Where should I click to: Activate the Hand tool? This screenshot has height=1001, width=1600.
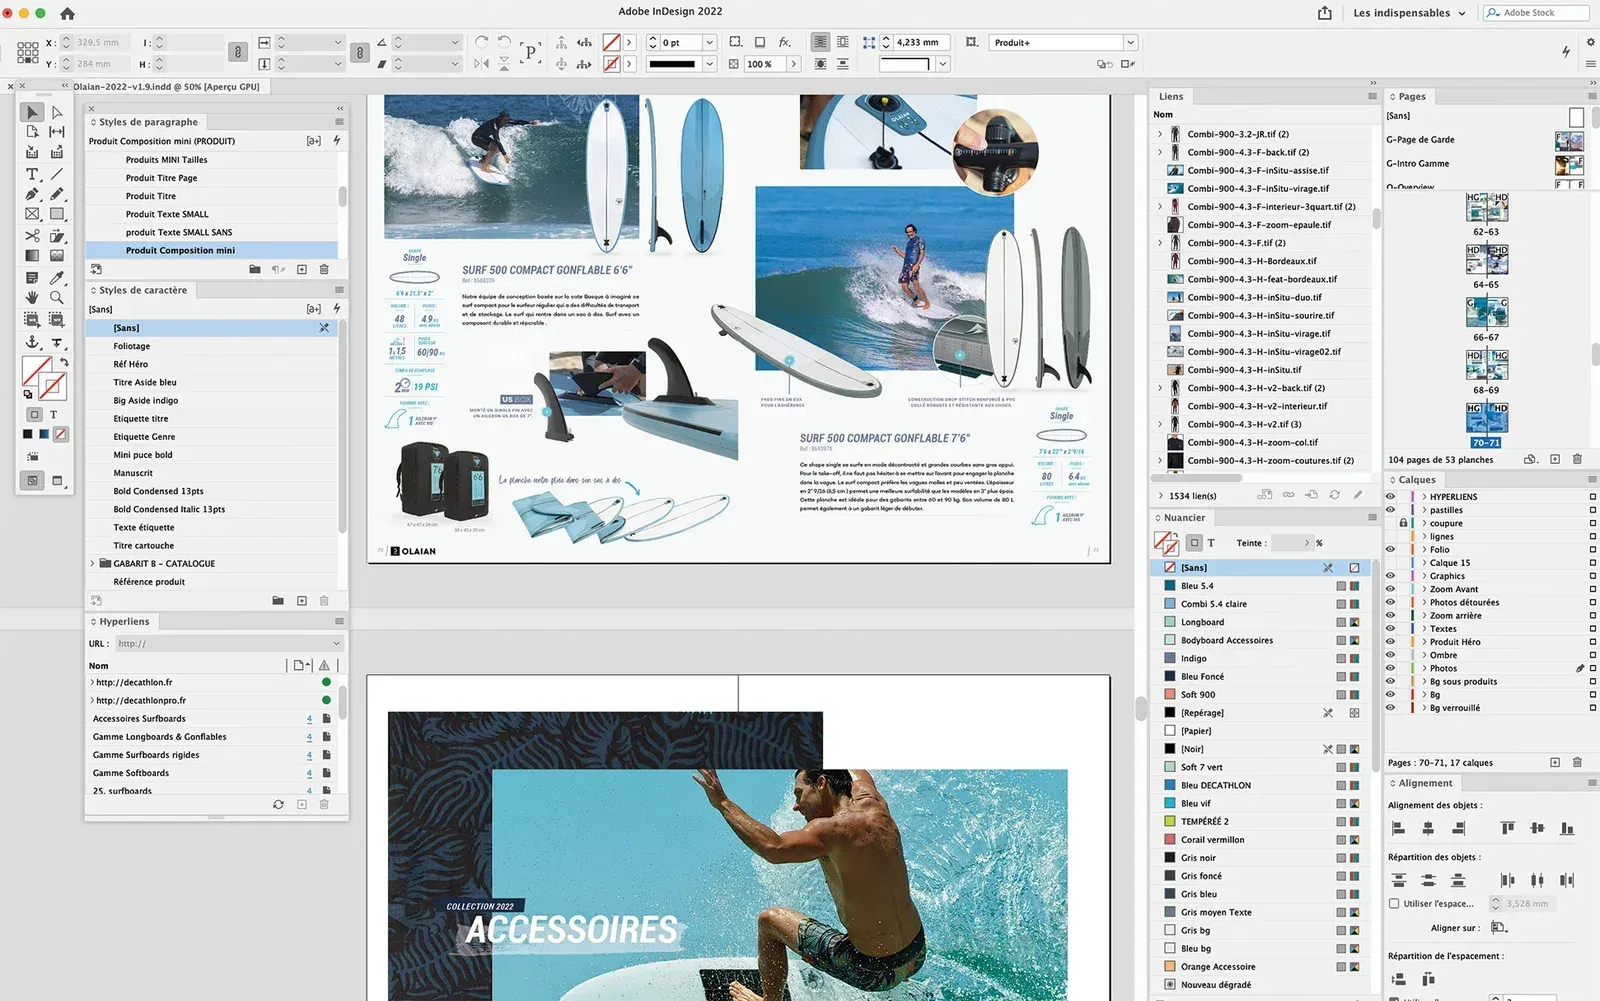point(32,298)
